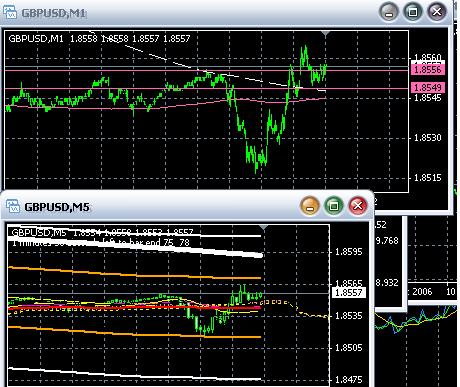Click the 9.768 value in background window
The width and height of the screenshot is (460, 387).
(387, 241)
